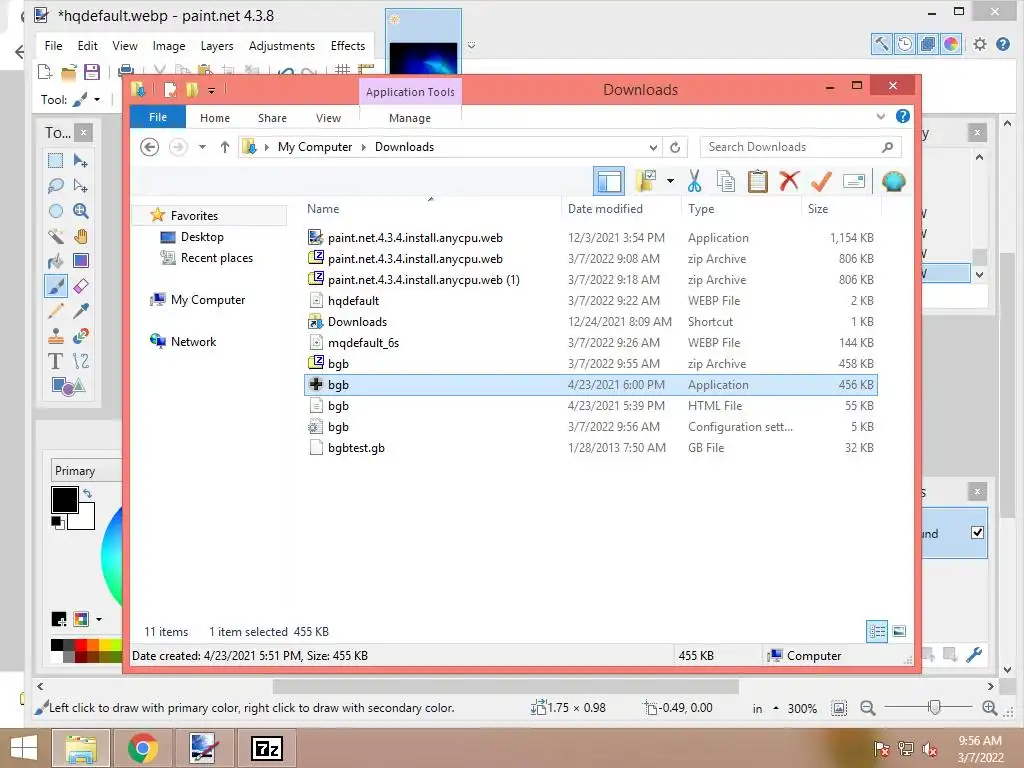Select the Color Picker eyedropper tool
Image resolution: width=1024 pixels, height=768 pixels.
point(81,311)
